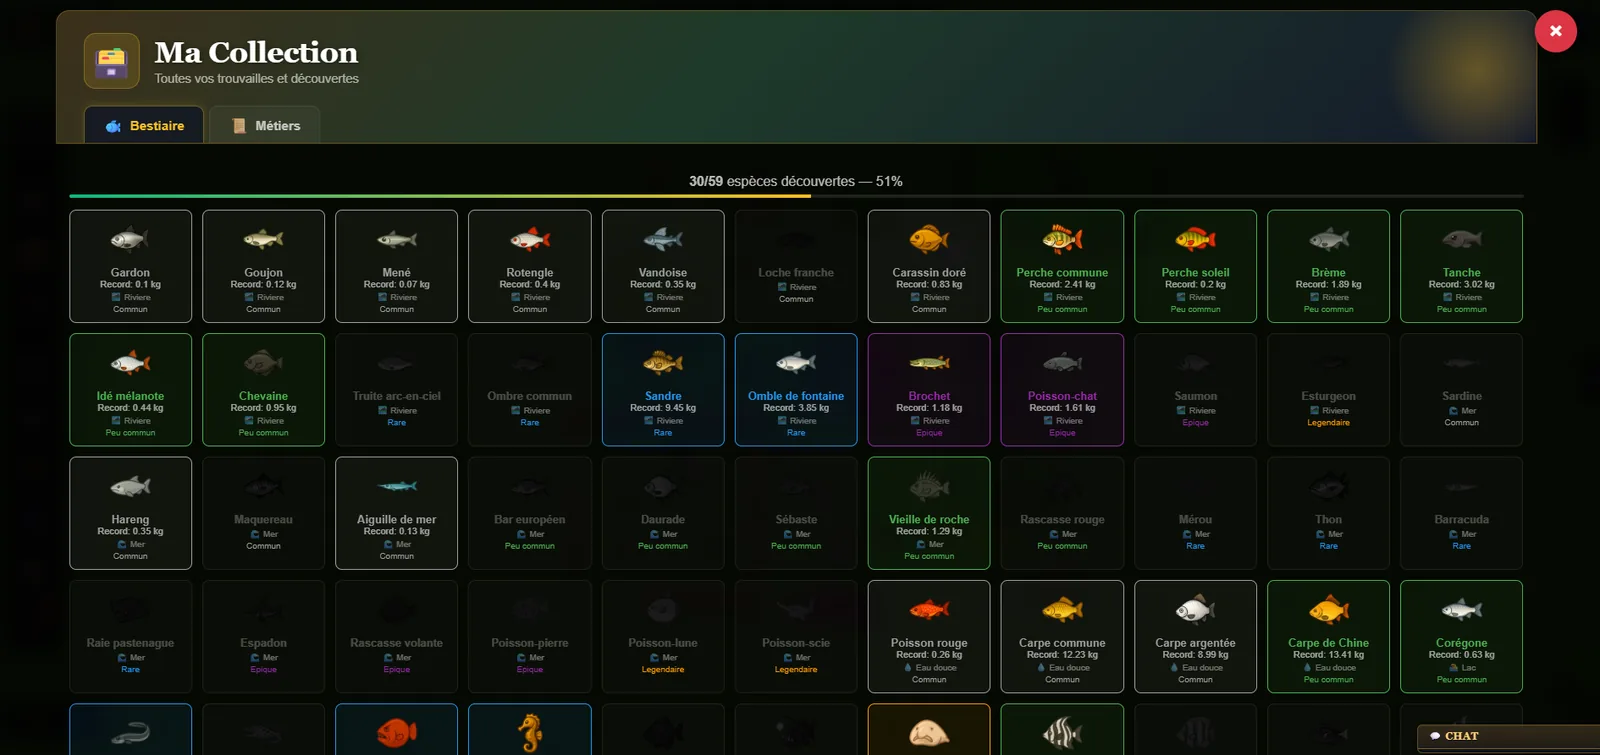This screenshot has width=1600, height=755.
Task: Select the Hareng fish icon
Action: coord(130,487)
